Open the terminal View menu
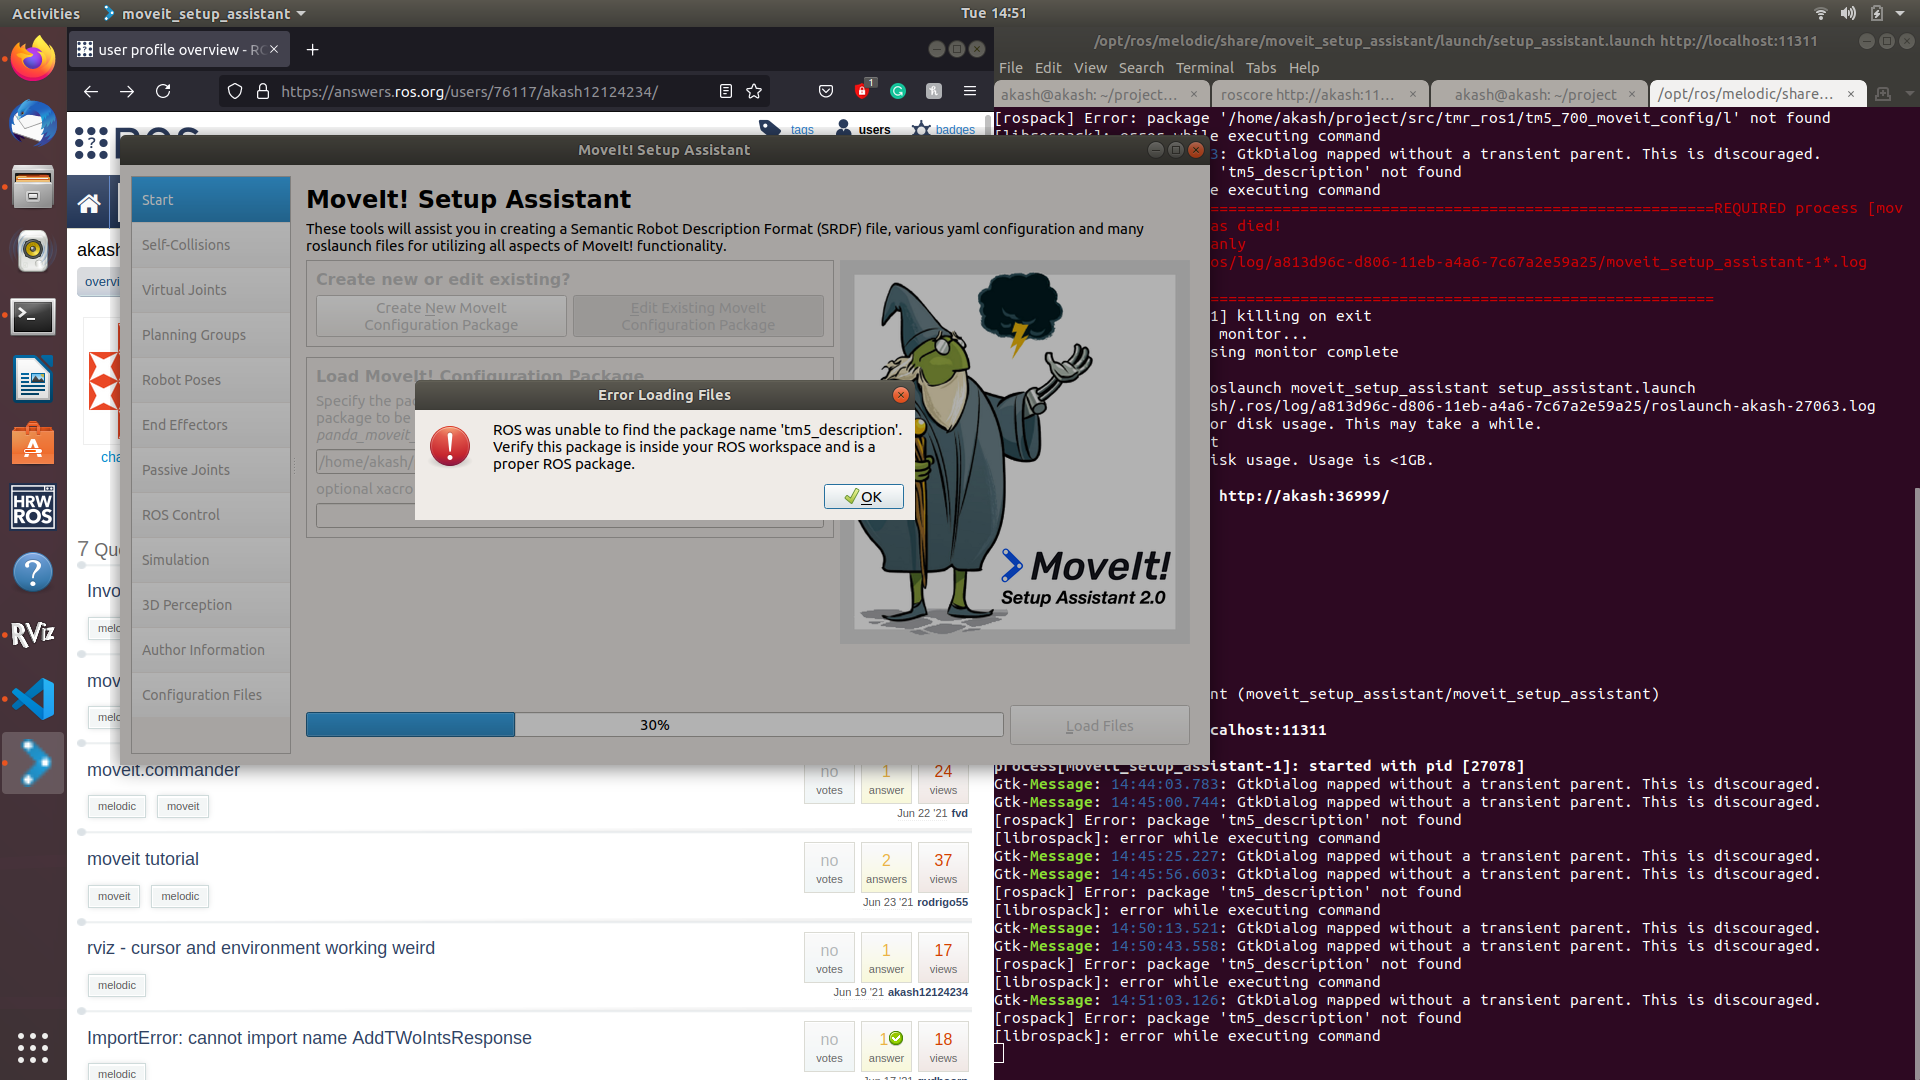Viewport: 1920px width, 1080px height. [x=1090, y=68]
